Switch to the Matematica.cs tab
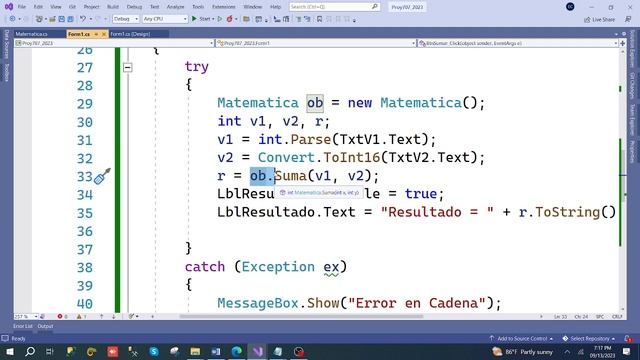 tap(31, 34)
